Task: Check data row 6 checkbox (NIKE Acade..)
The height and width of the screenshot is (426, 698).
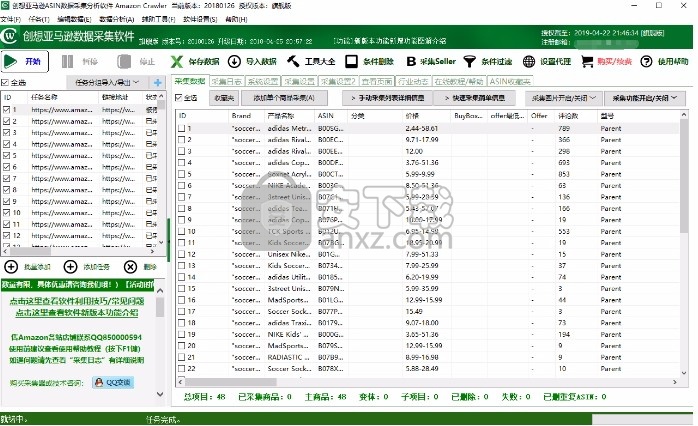Action: click(182, 186)
